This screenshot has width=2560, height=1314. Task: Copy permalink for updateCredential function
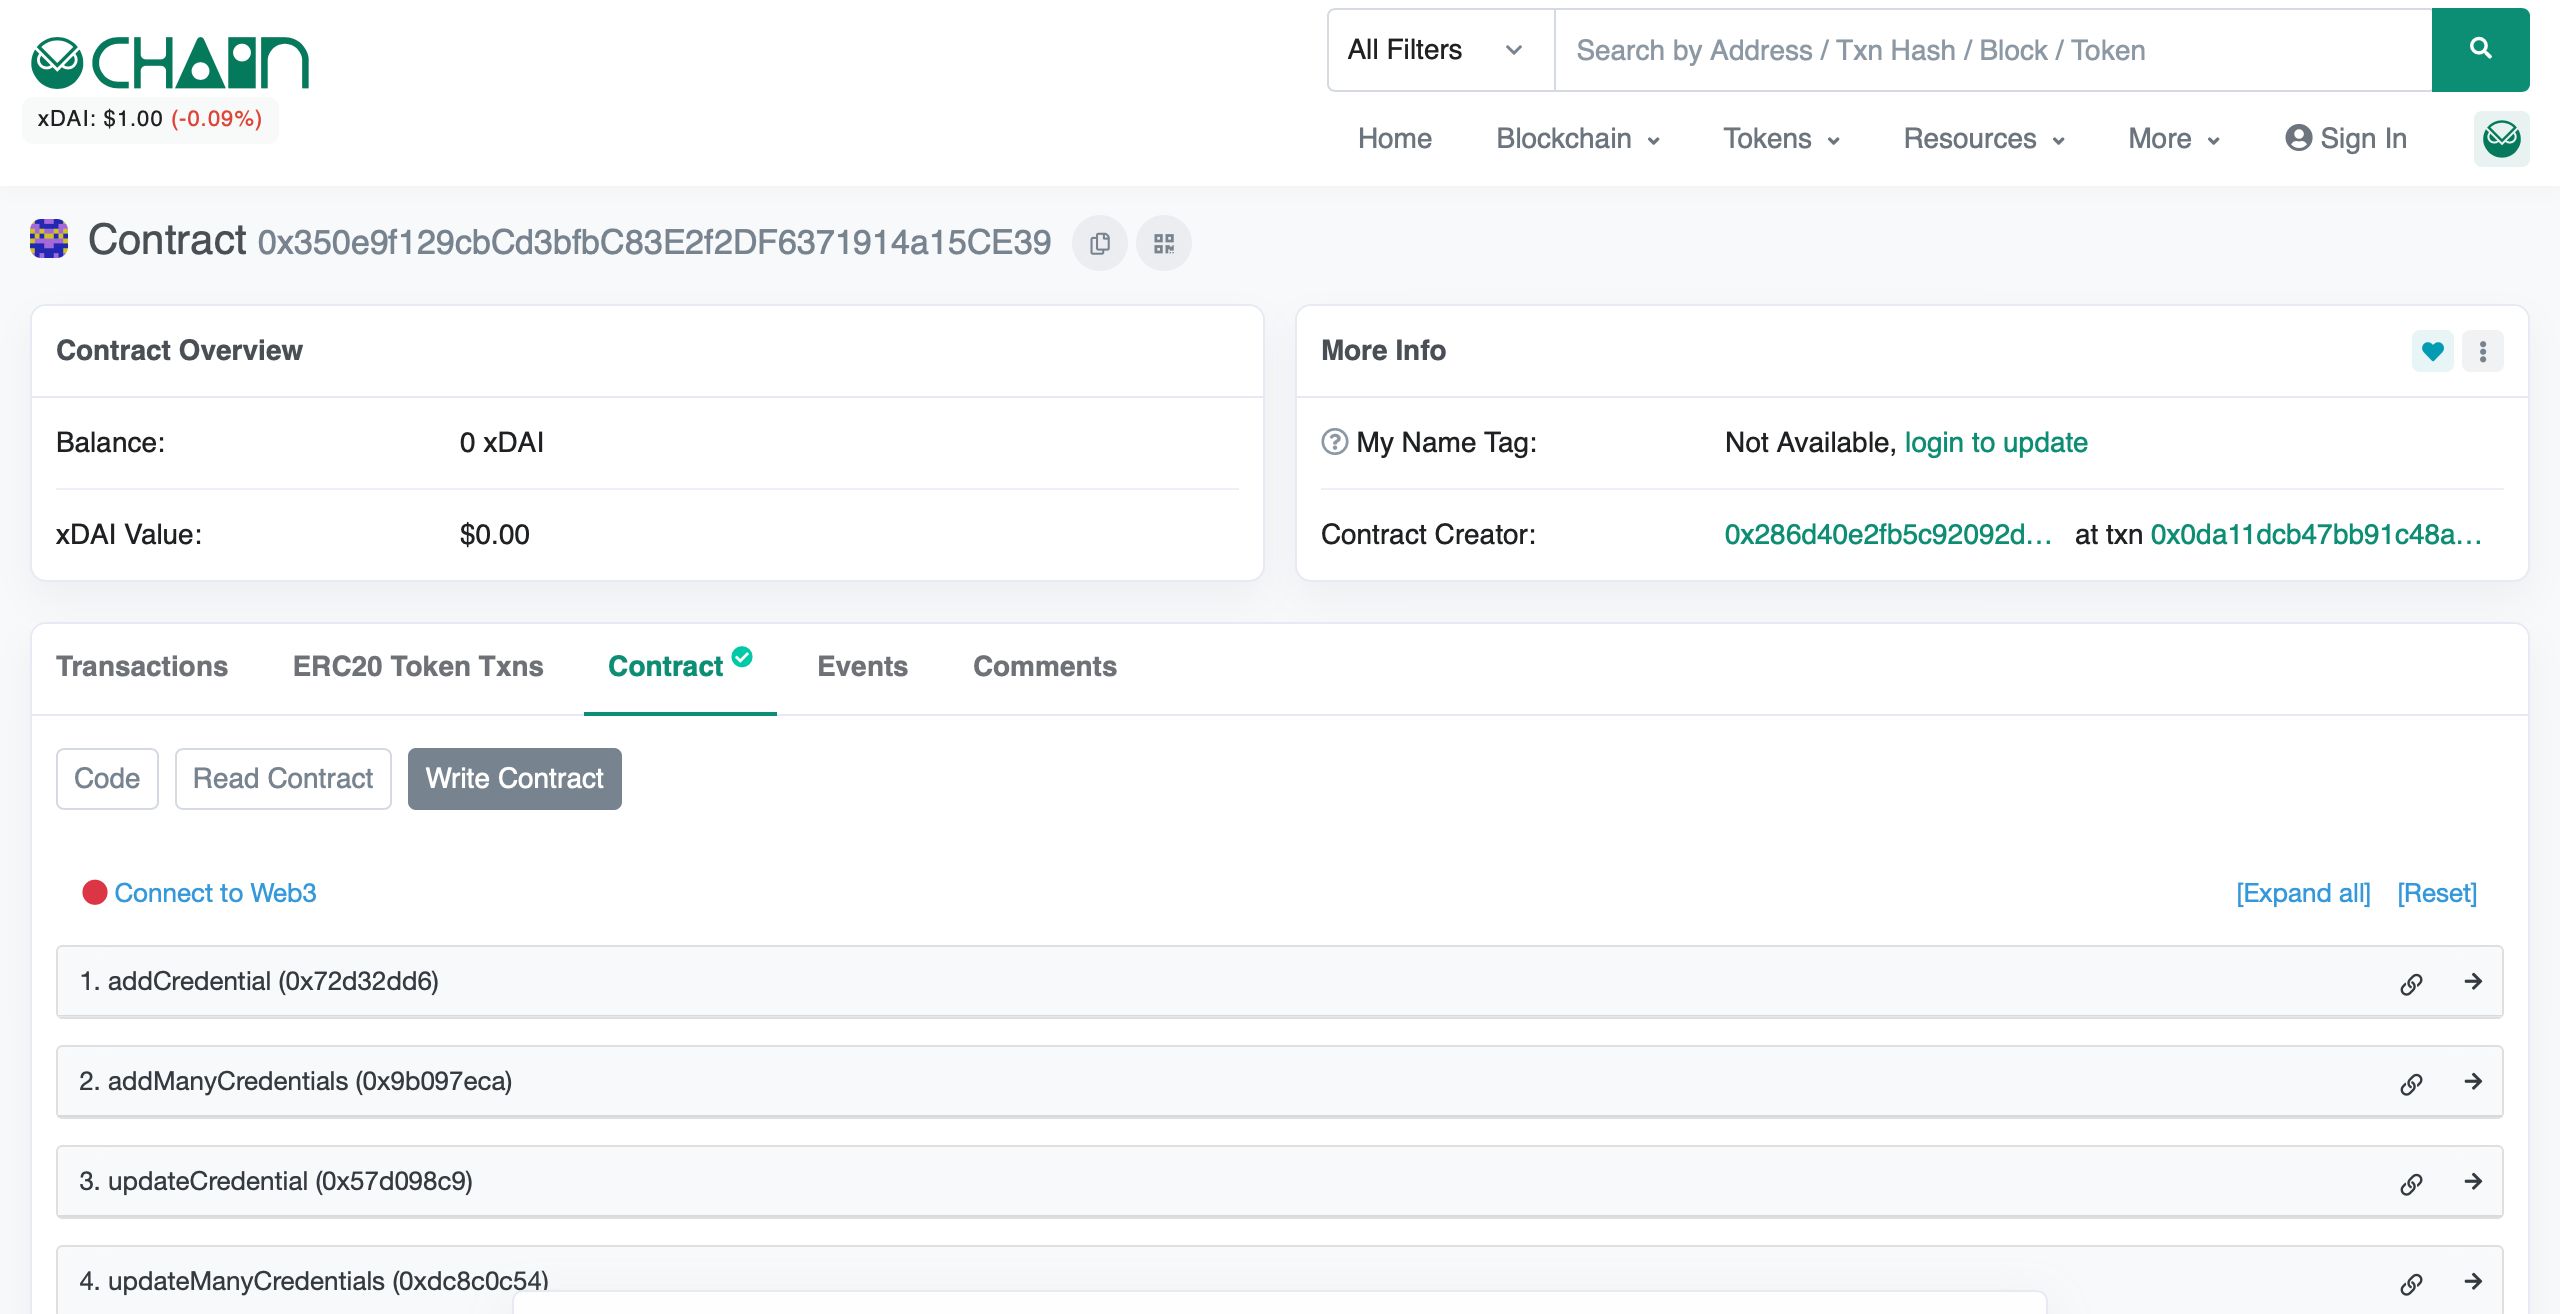pyautogui.click(x=2411, y=1183)
